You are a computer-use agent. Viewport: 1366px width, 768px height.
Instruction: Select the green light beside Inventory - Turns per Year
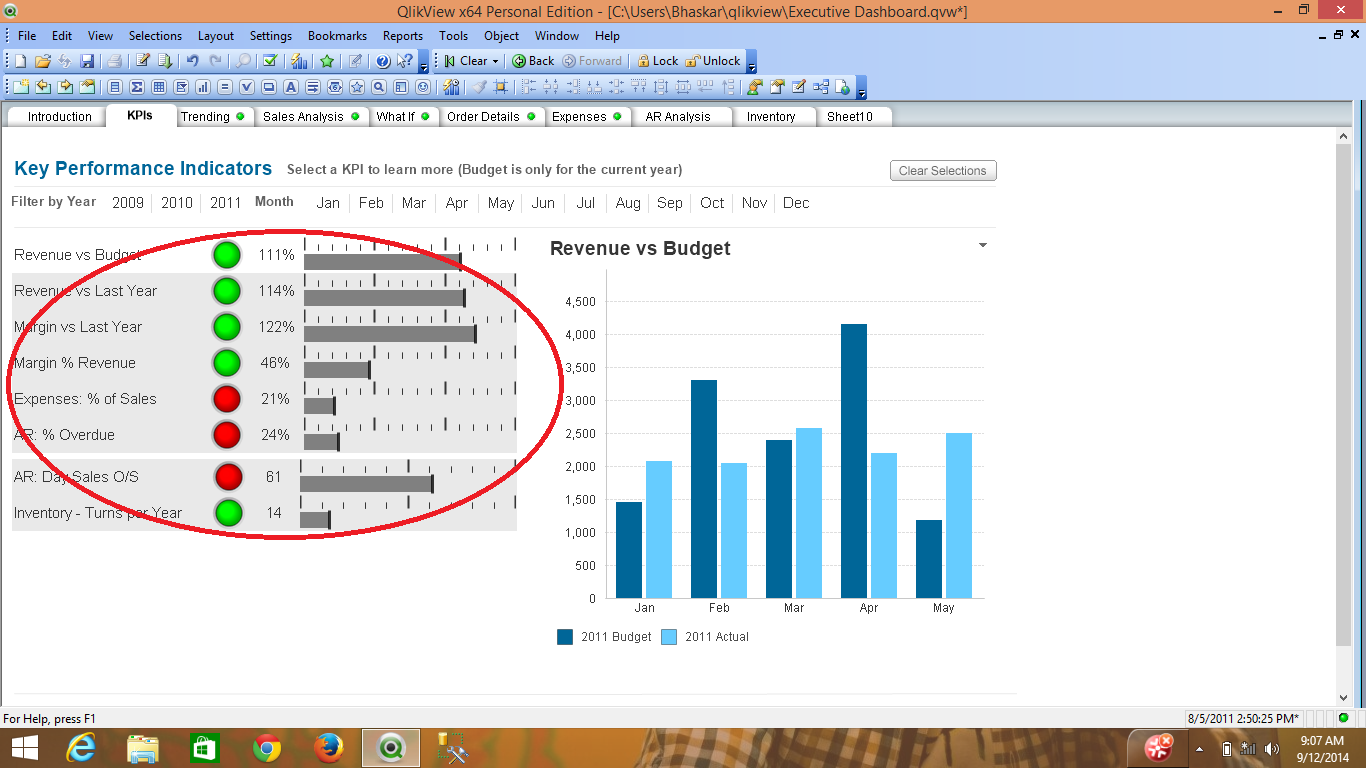point(227,513)
